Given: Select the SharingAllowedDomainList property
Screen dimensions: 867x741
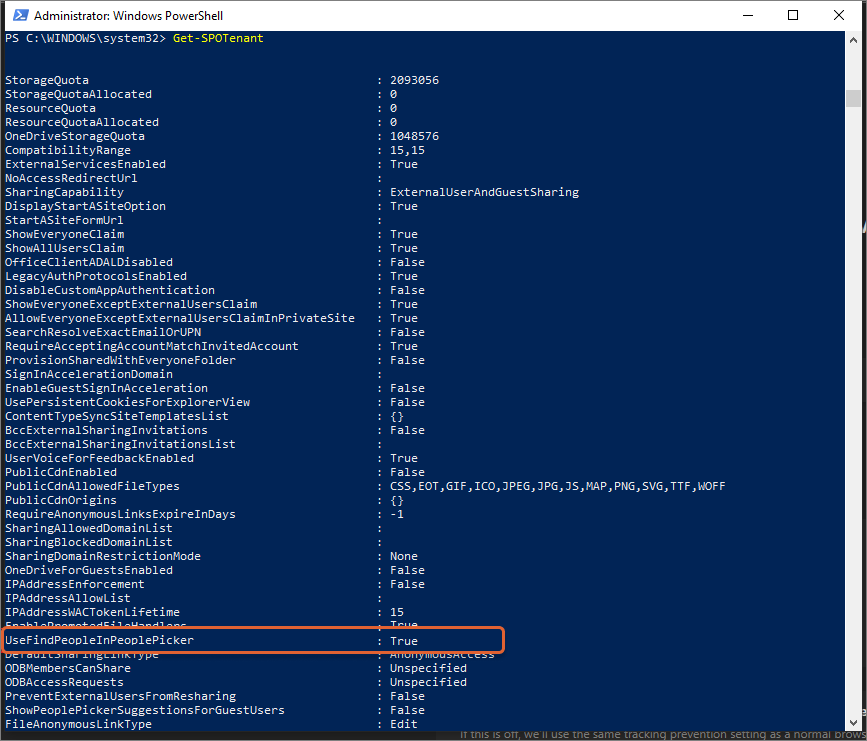Looking at the screenshot, I should [89, 528].
